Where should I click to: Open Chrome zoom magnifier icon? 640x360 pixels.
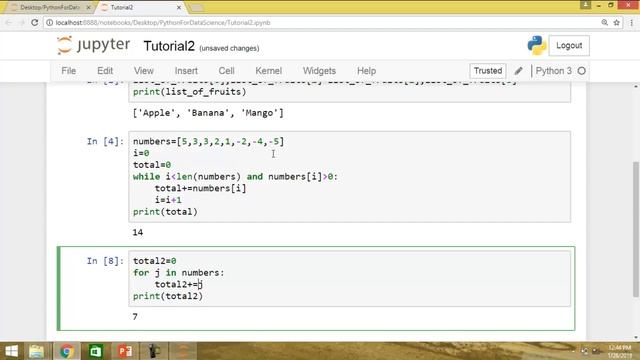pyautogui.click(x=604, y=23)
